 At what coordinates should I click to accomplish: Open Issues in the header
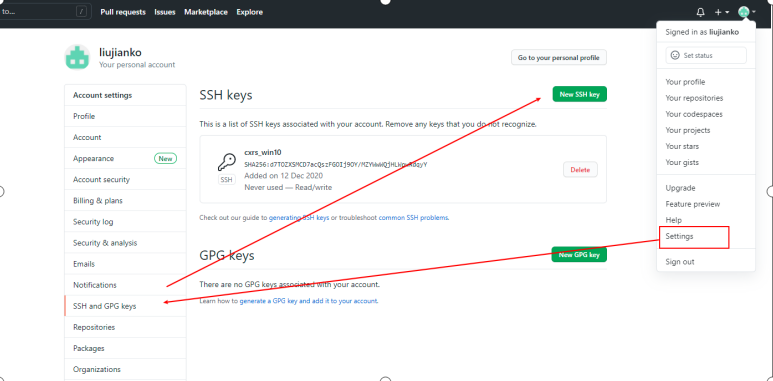(x=165, y=12)
